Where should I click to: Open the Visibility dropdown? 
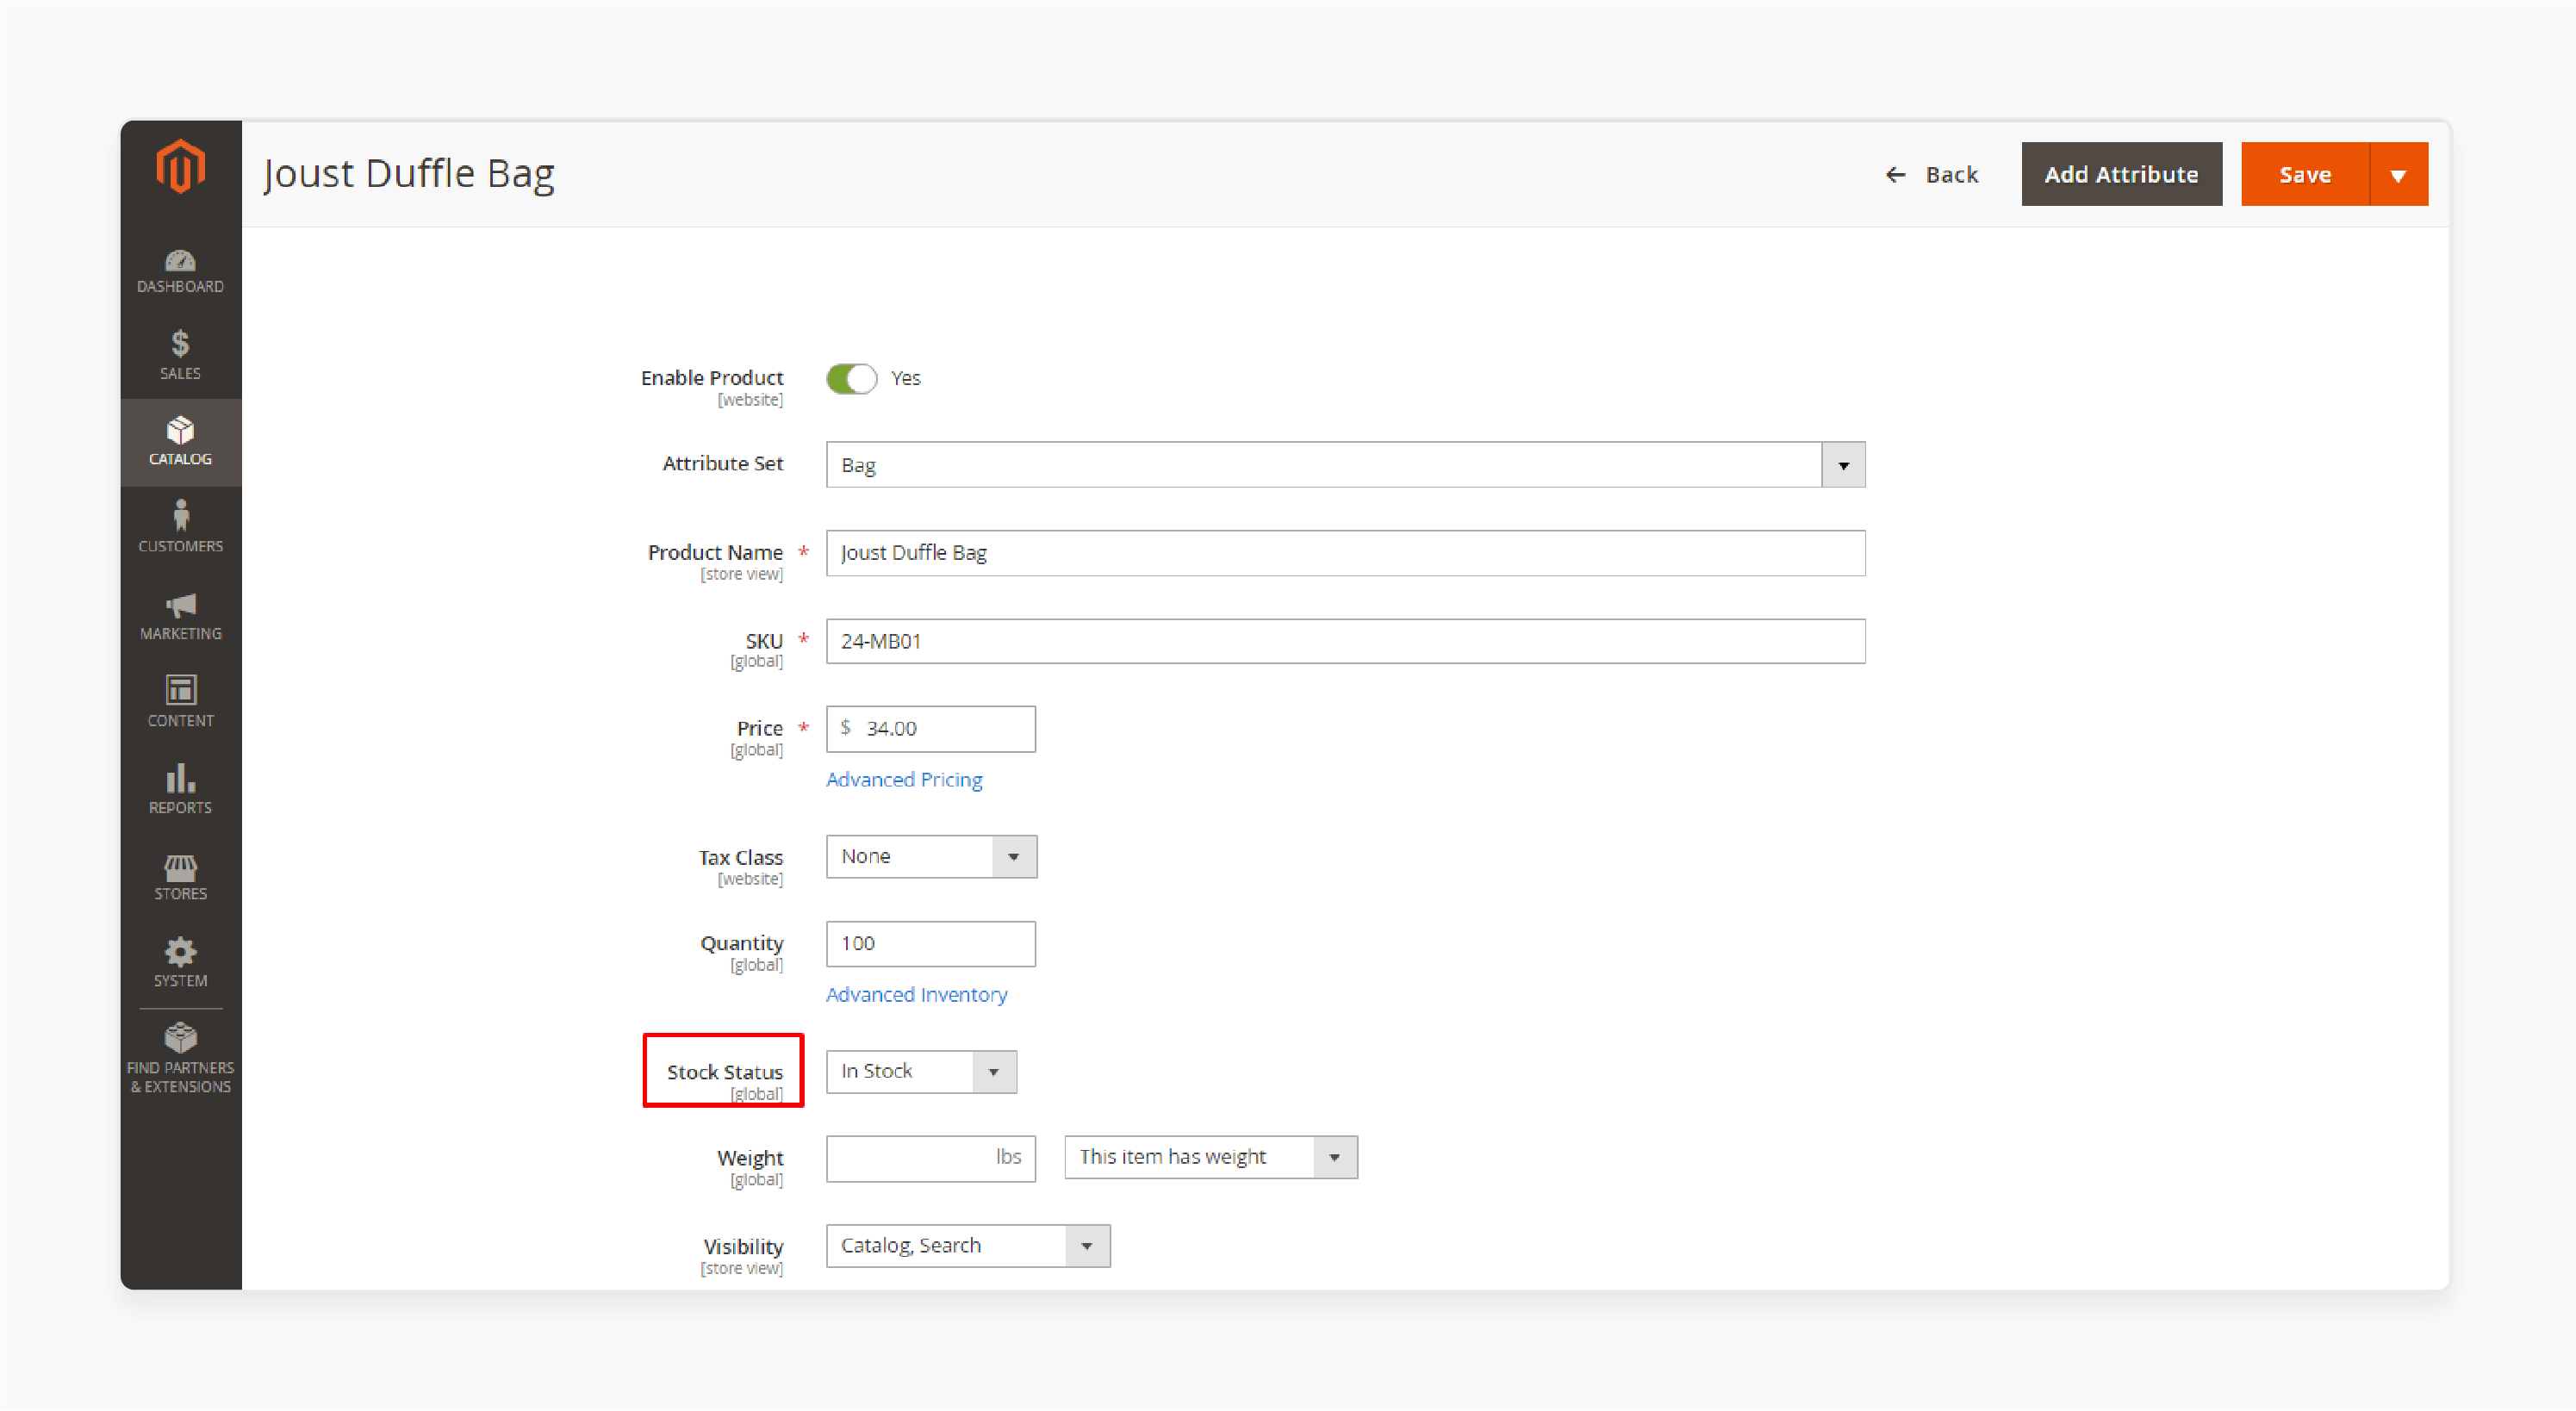[x=968, y=1246]
